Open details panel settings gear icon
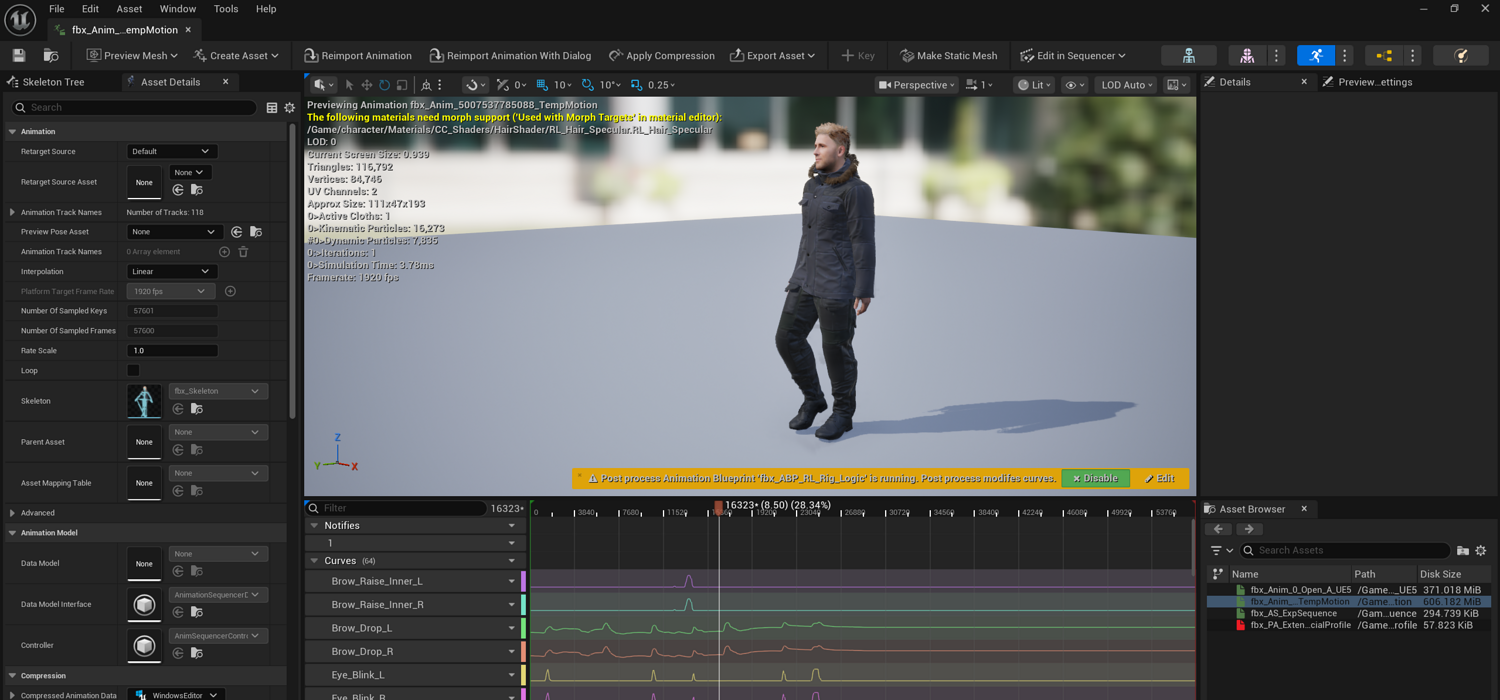This screenshot has width=1500, height=700. (290, 107)
